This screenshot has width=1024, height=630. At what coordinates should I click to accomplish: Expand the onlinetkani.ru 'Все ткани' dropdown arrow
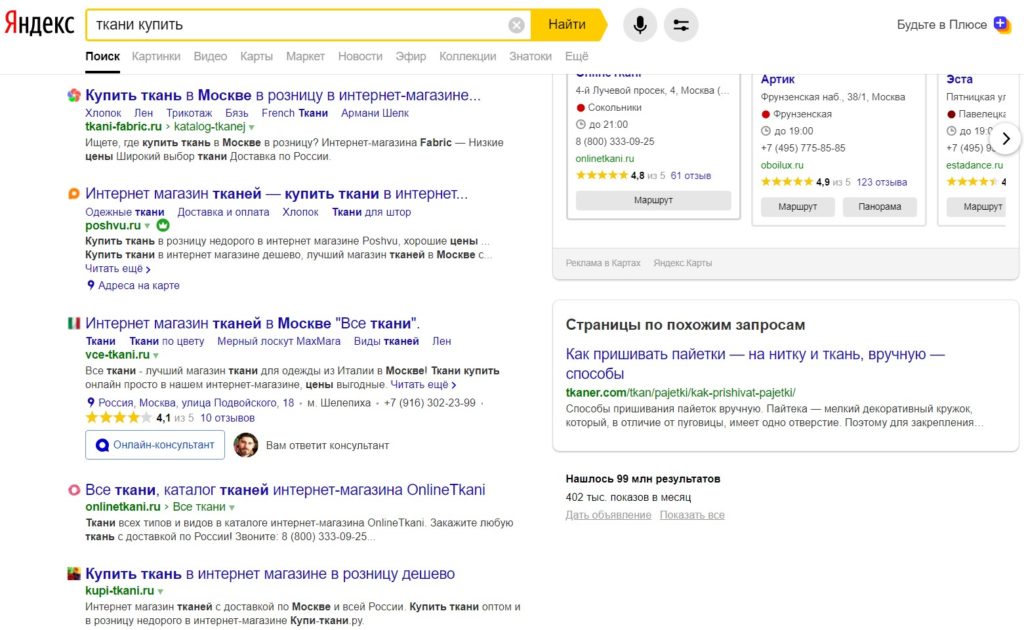click(x=232, y=507)
